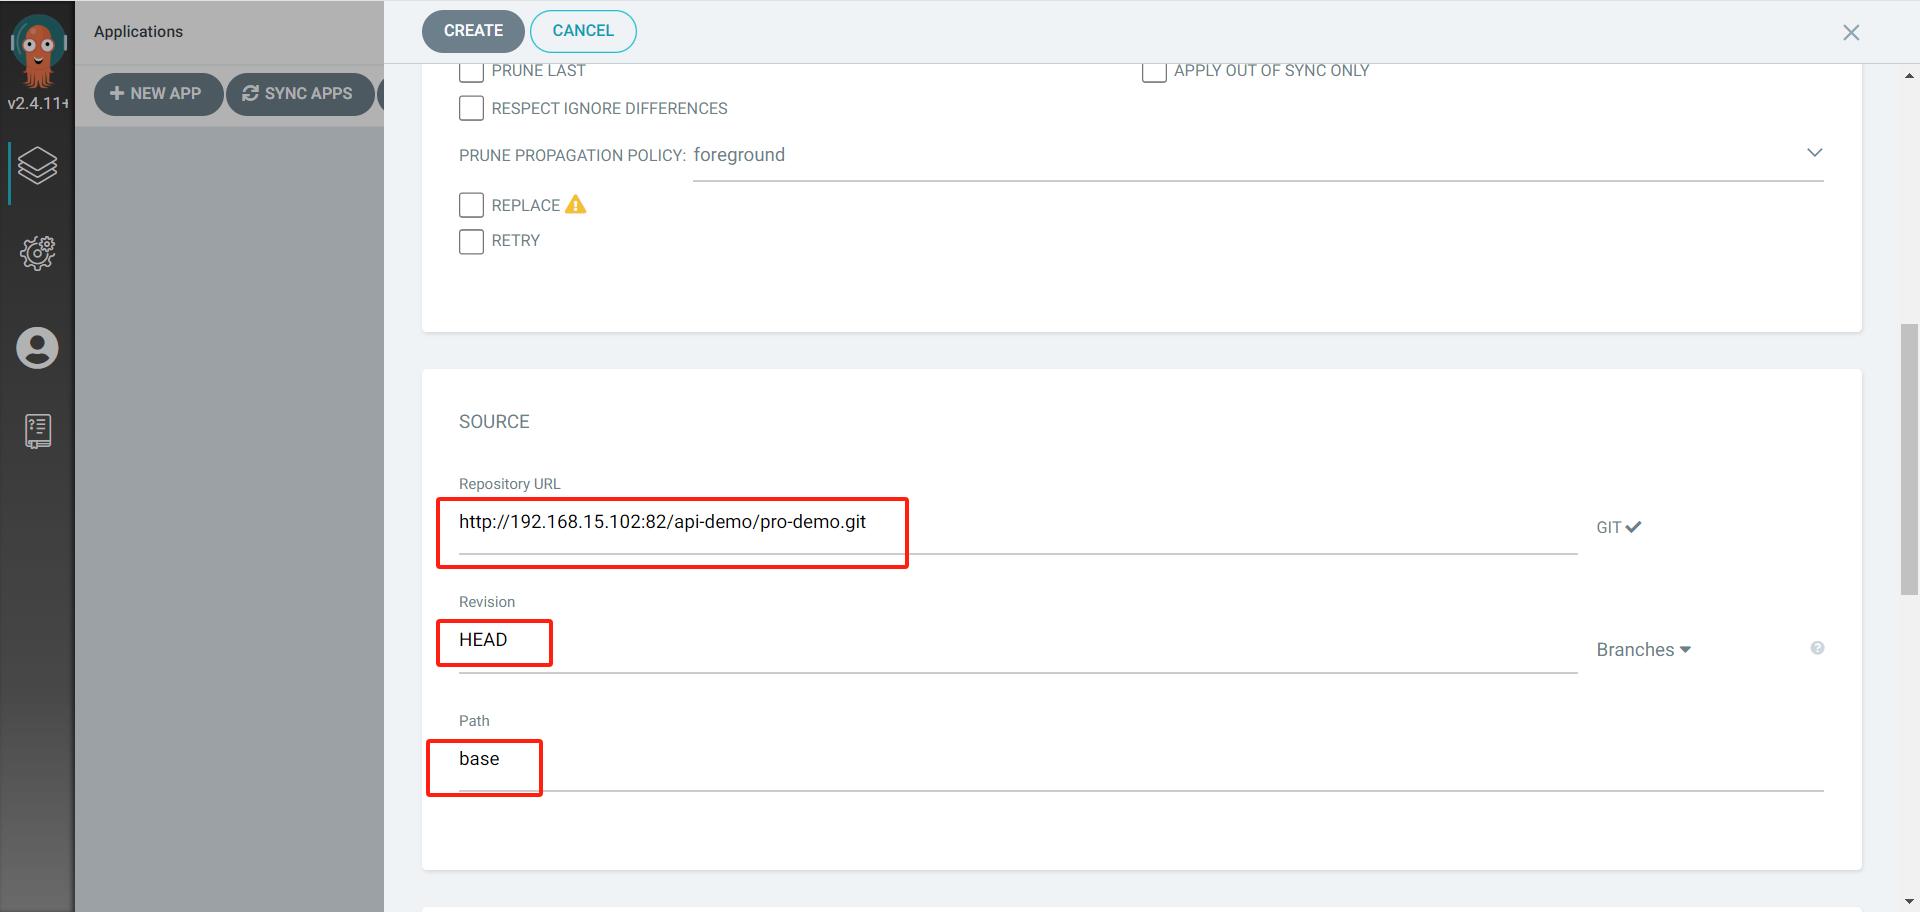The image size is (1920, 912).
Task: Open the Branches revision dropdown
Action: [1643, 649]
